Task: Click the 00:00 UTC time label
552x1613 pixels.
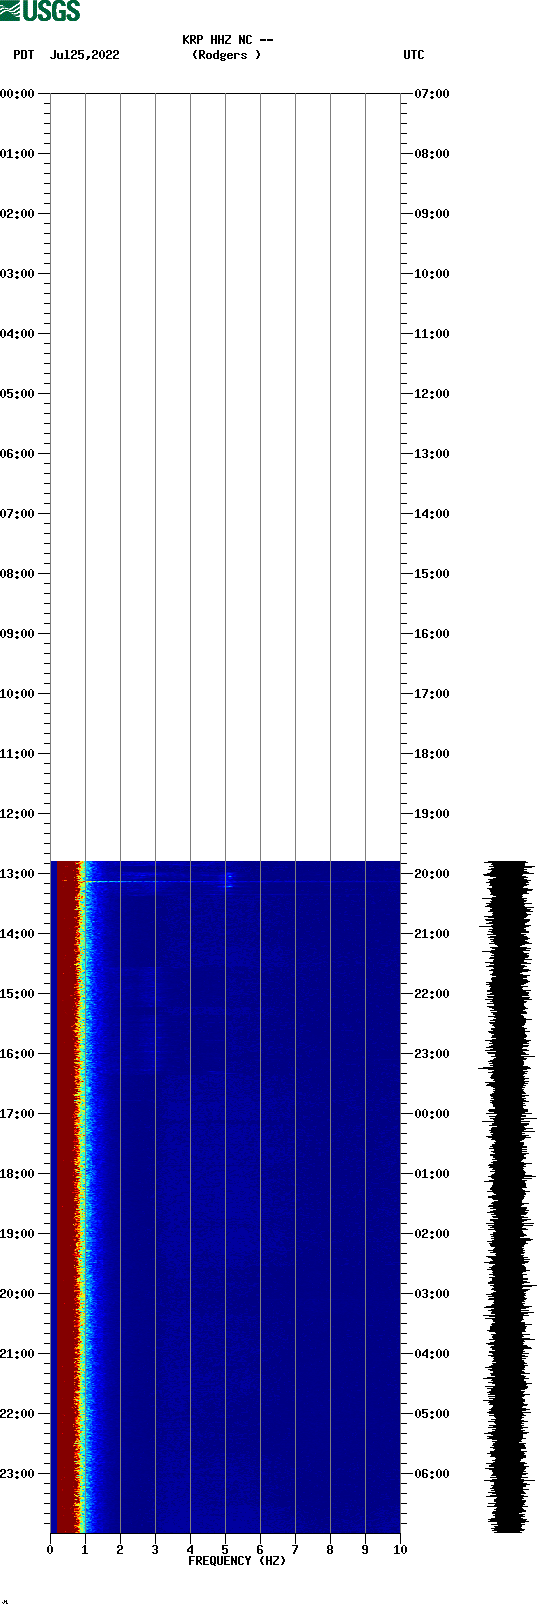Action: point(432,1114)
